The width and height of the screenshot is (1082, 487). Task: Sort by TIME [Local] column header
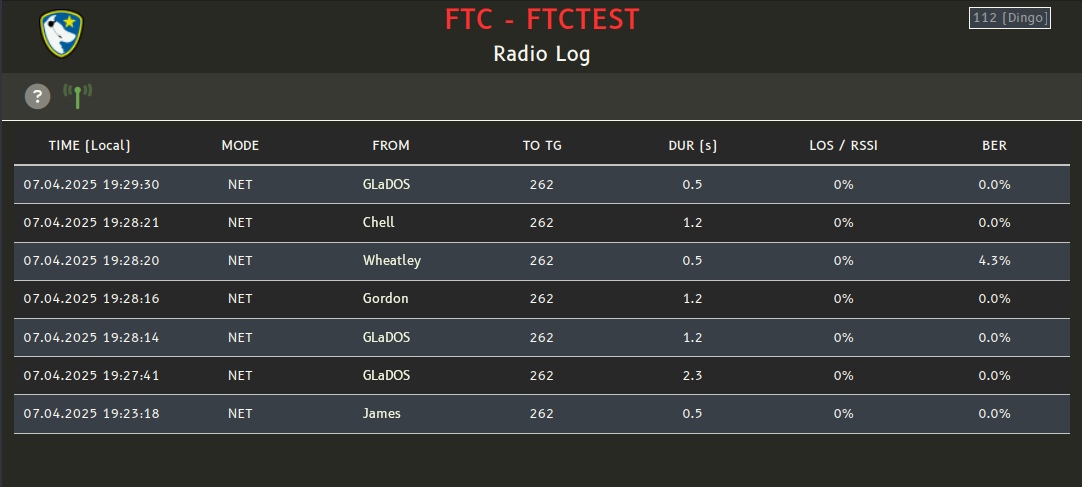tap(89, 146)
